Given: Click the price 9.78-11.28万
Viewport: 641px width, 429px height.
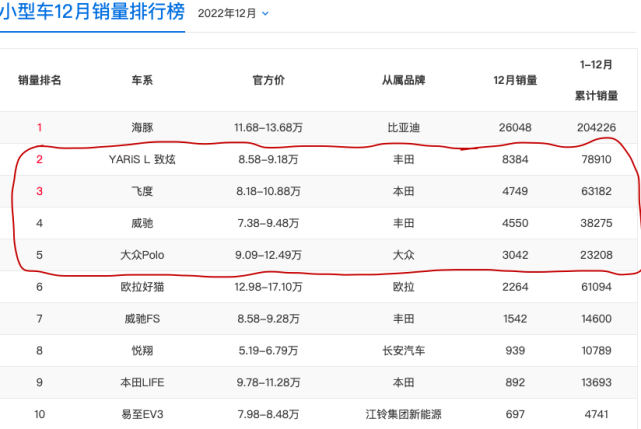Looking at the screenshot, I should (x=269, y=382).
